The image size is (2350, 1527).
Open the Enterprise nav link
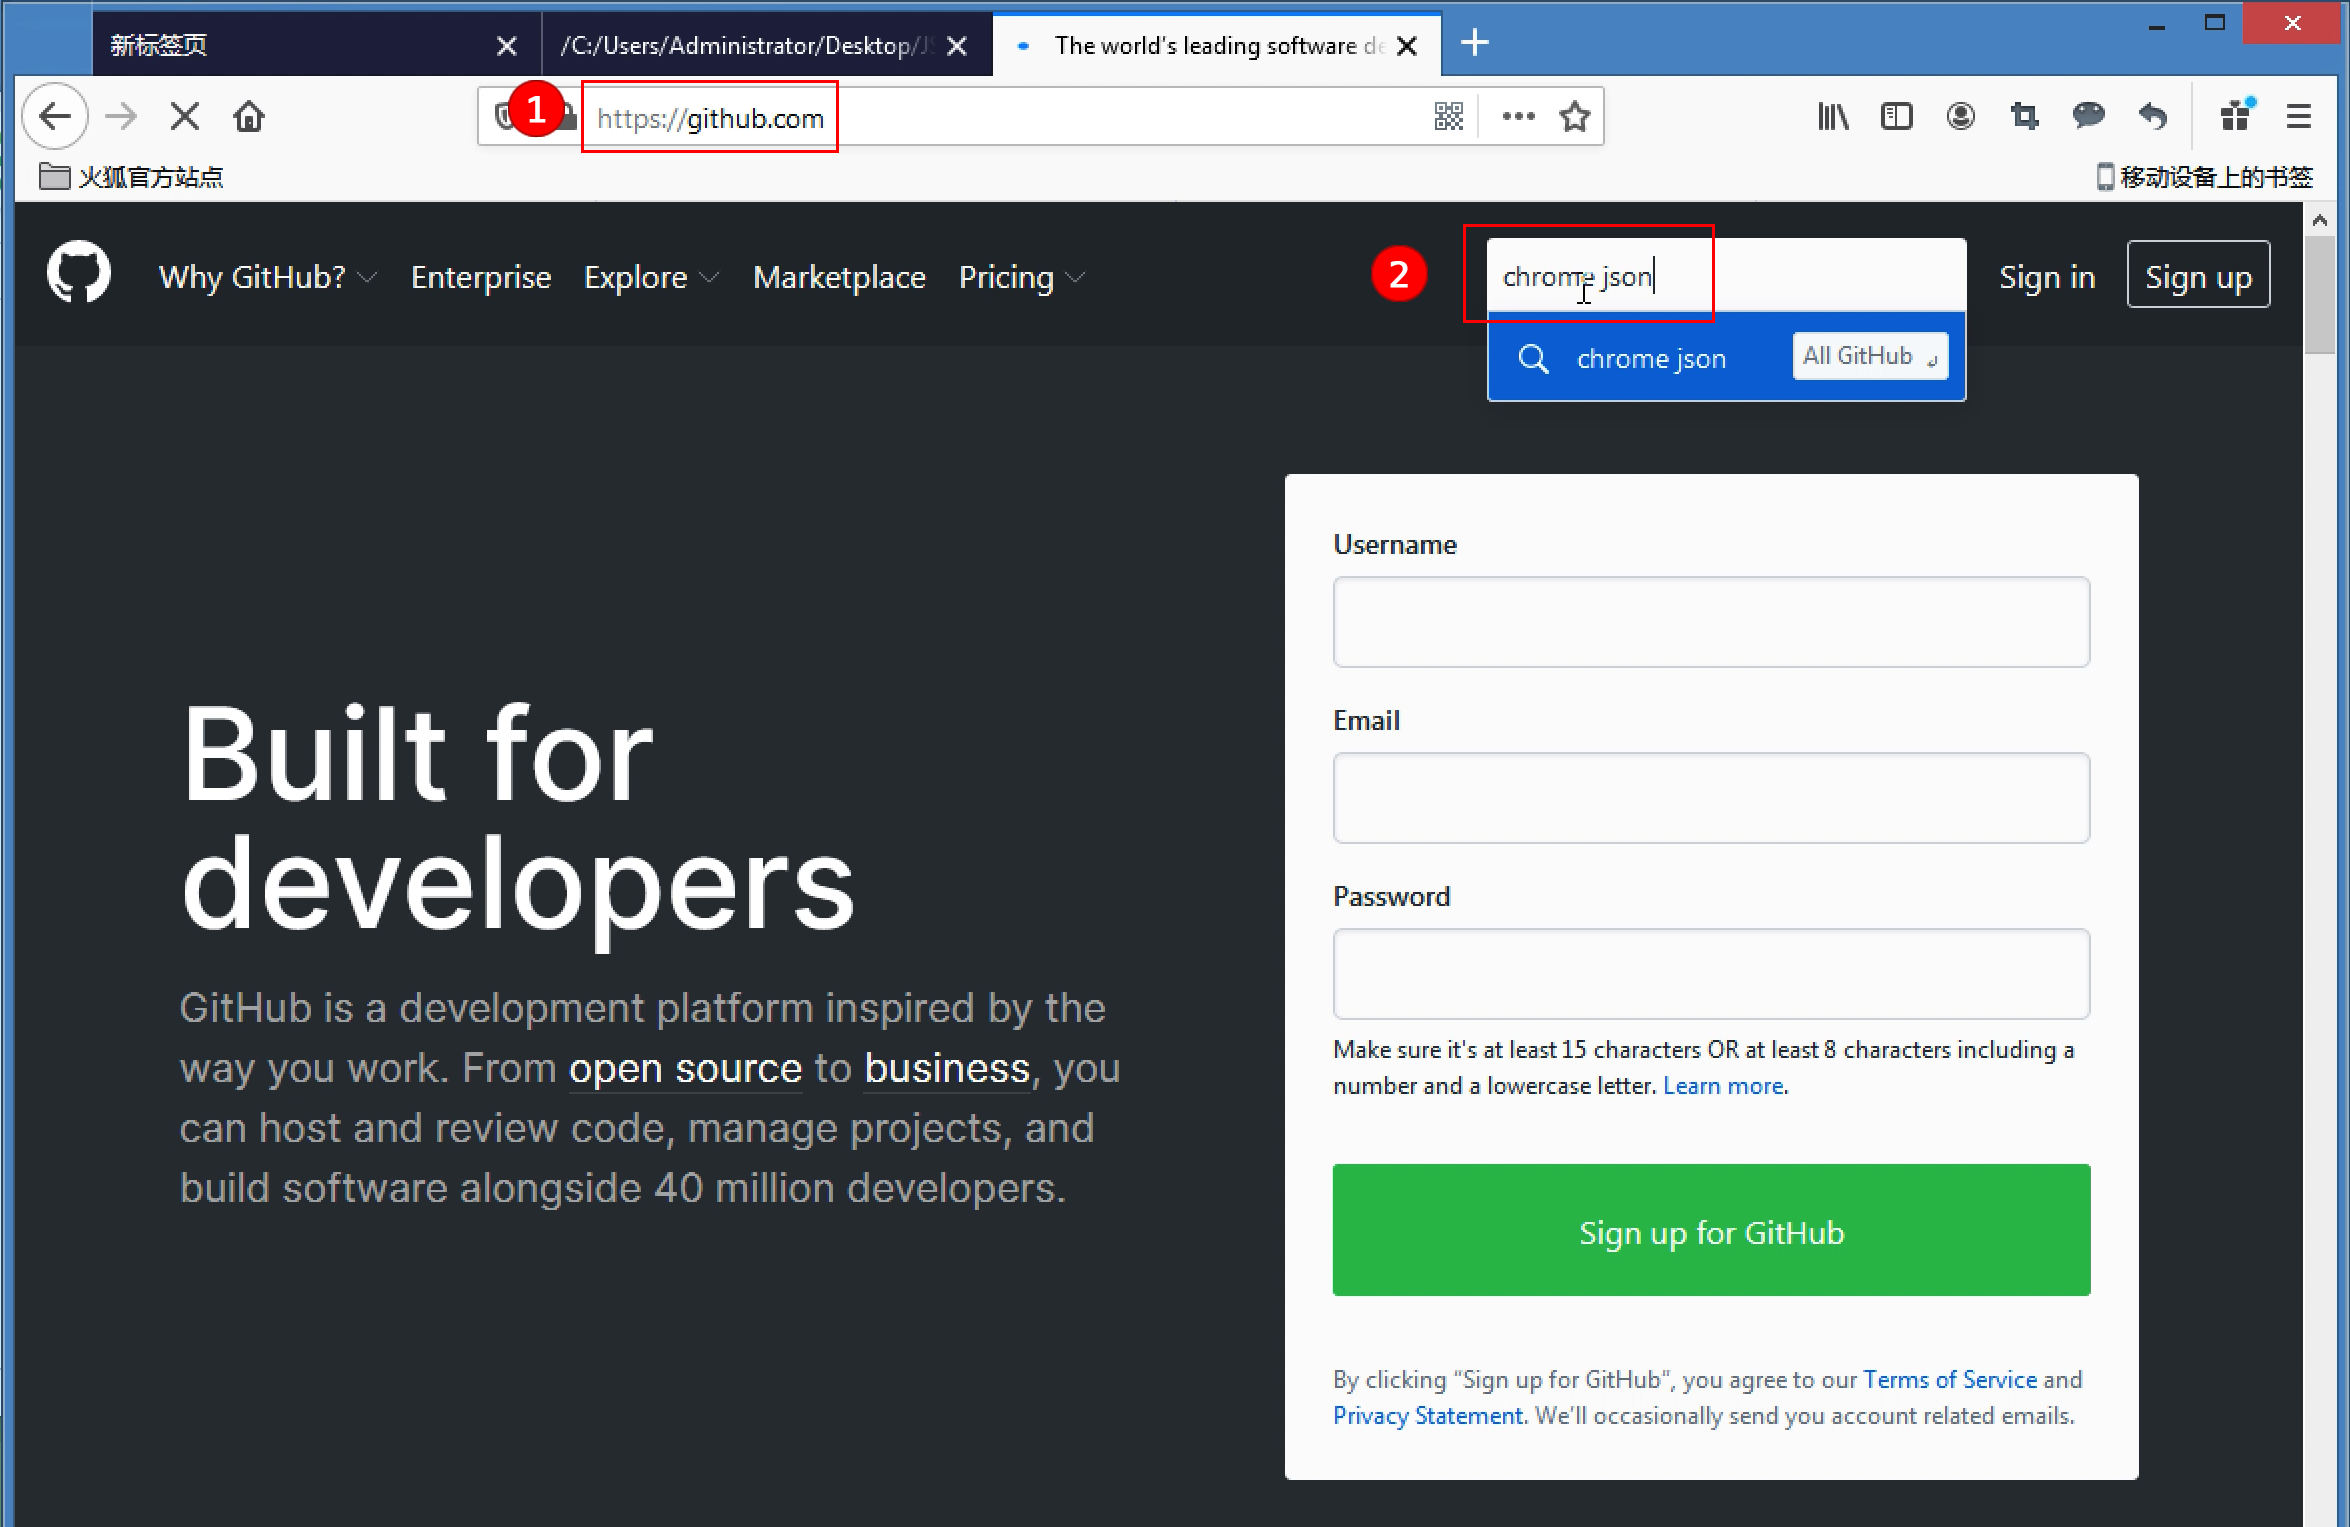click(x=481, y=277)
